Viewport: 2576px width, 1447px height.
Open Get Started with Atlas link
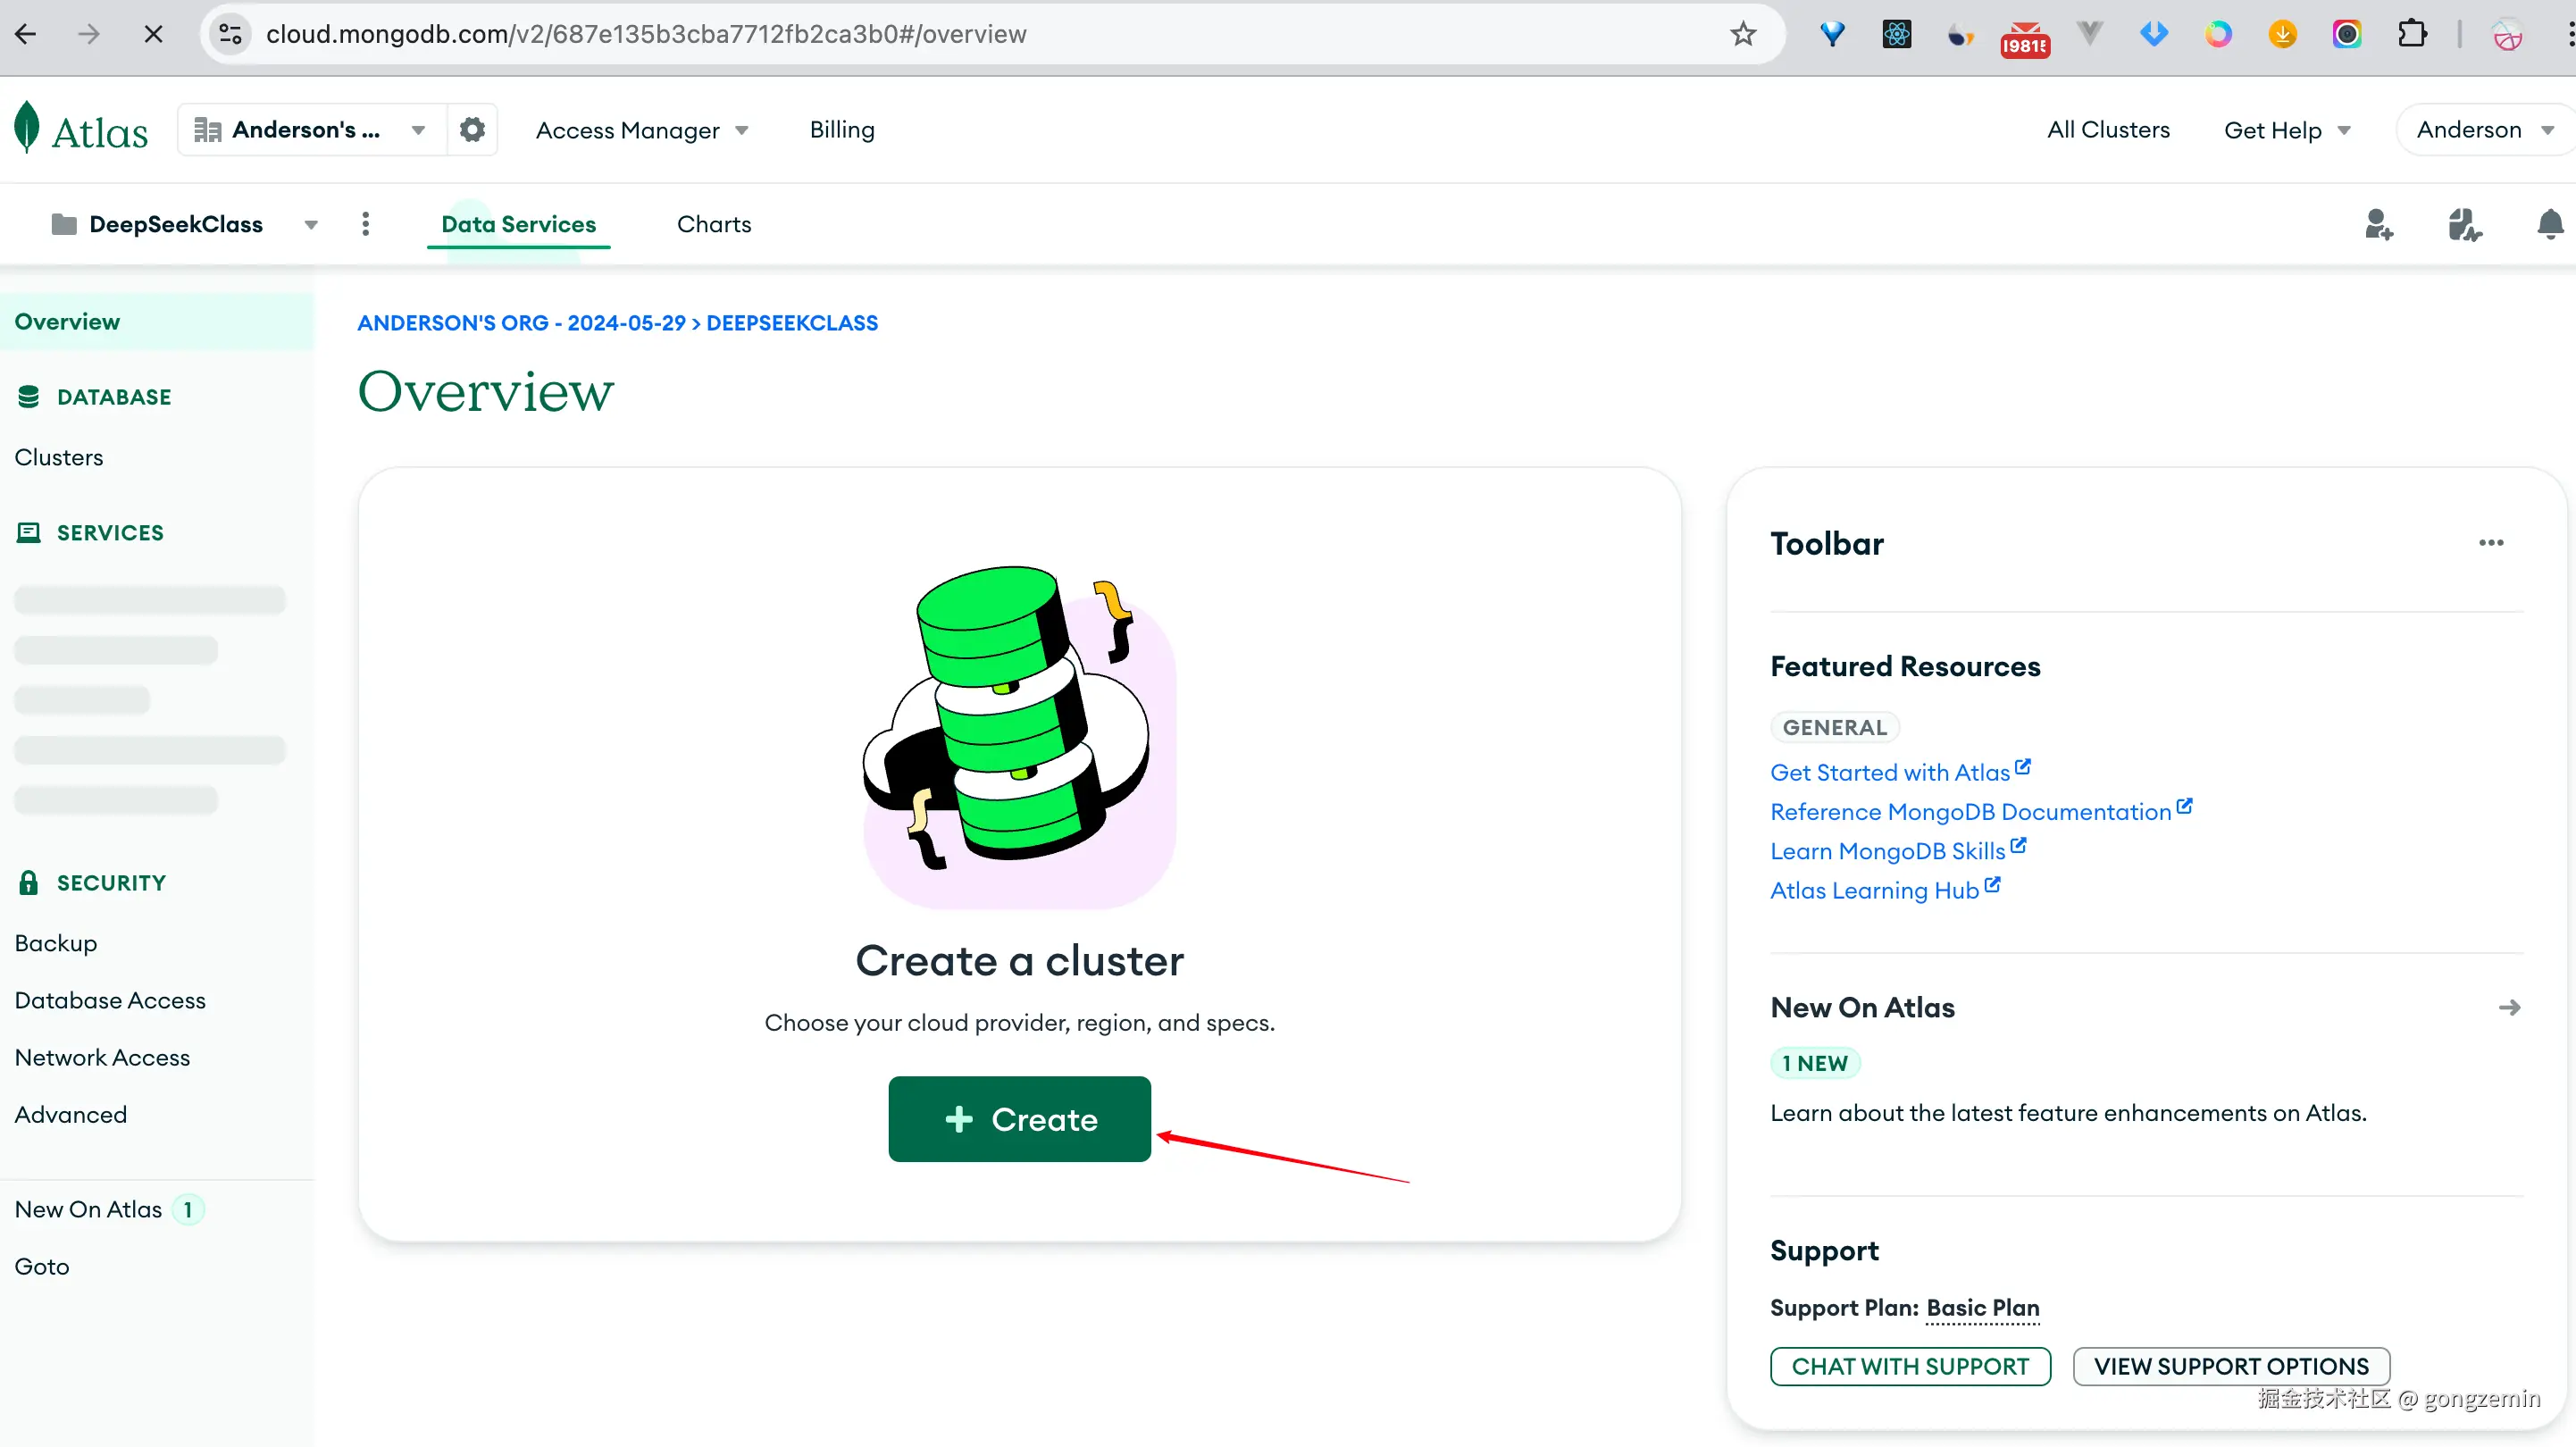1889,772
